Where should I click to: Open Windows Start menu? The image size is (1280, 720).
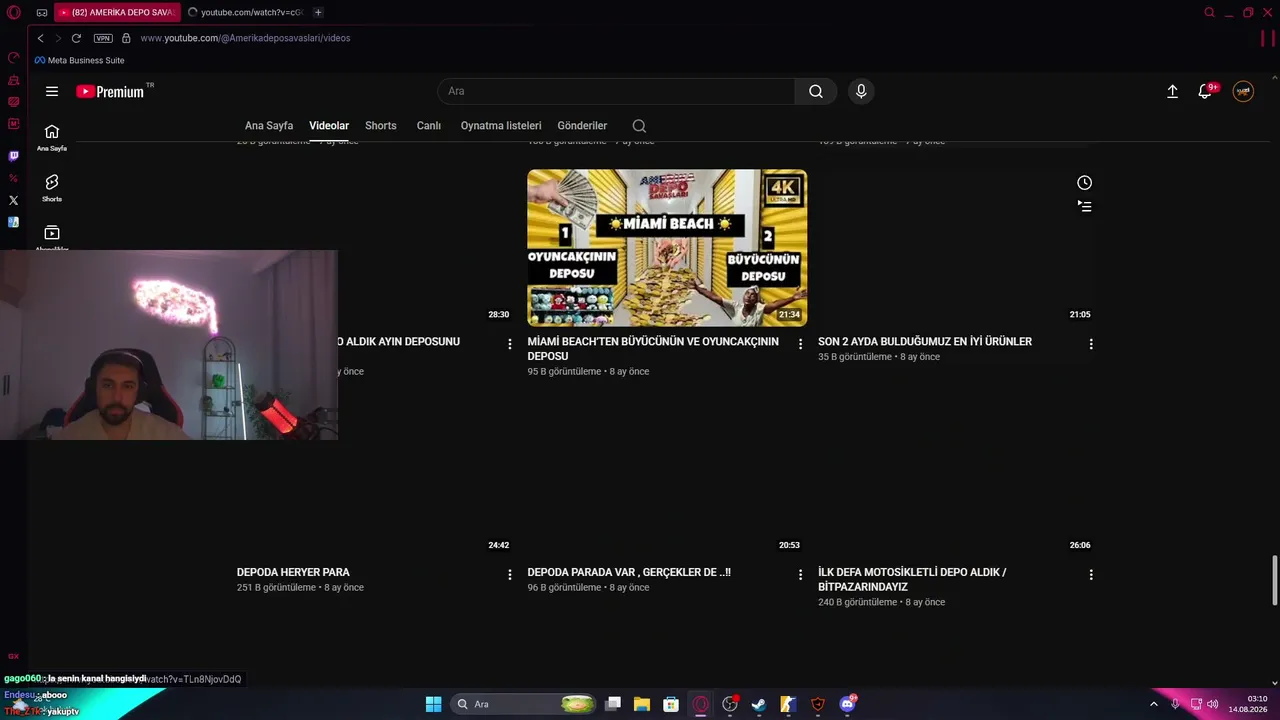tap(433, 704)
